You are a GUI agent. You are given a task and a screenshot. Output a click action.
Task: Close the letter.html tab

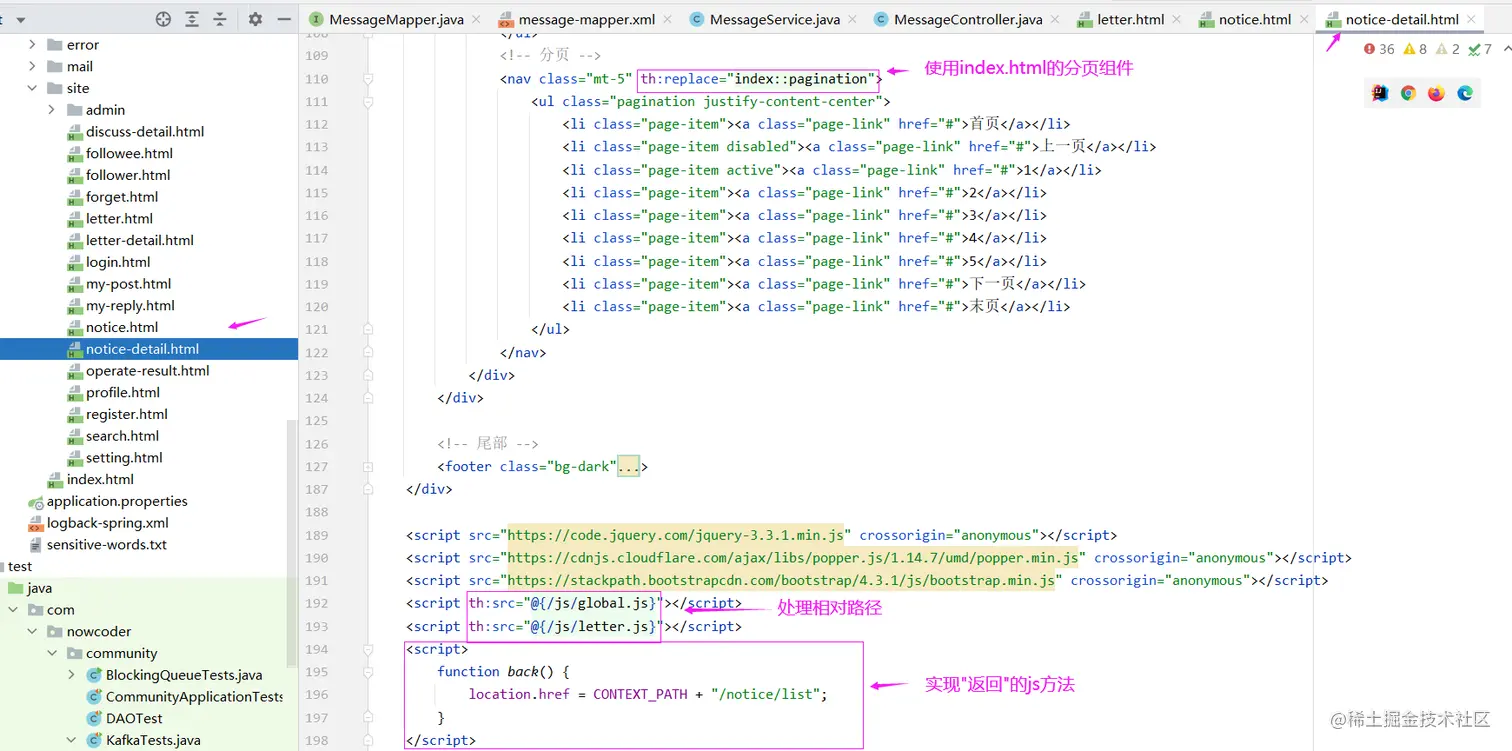coord(1176,20)
